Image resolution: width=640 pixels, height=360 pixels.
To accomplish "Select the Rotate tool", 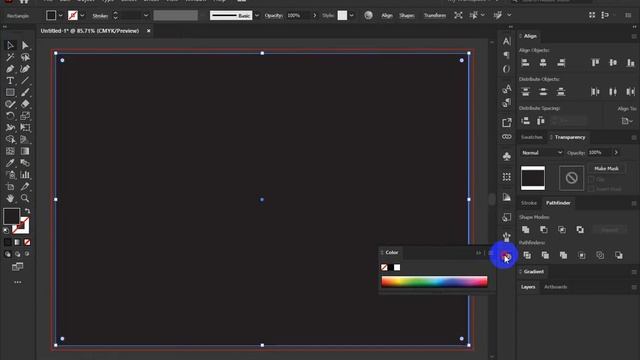I will coord(10,116).
